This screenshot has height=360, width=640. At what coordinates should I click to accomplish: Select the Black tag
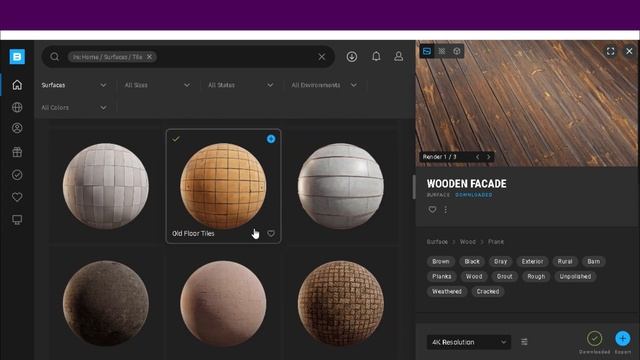point(472,261)
